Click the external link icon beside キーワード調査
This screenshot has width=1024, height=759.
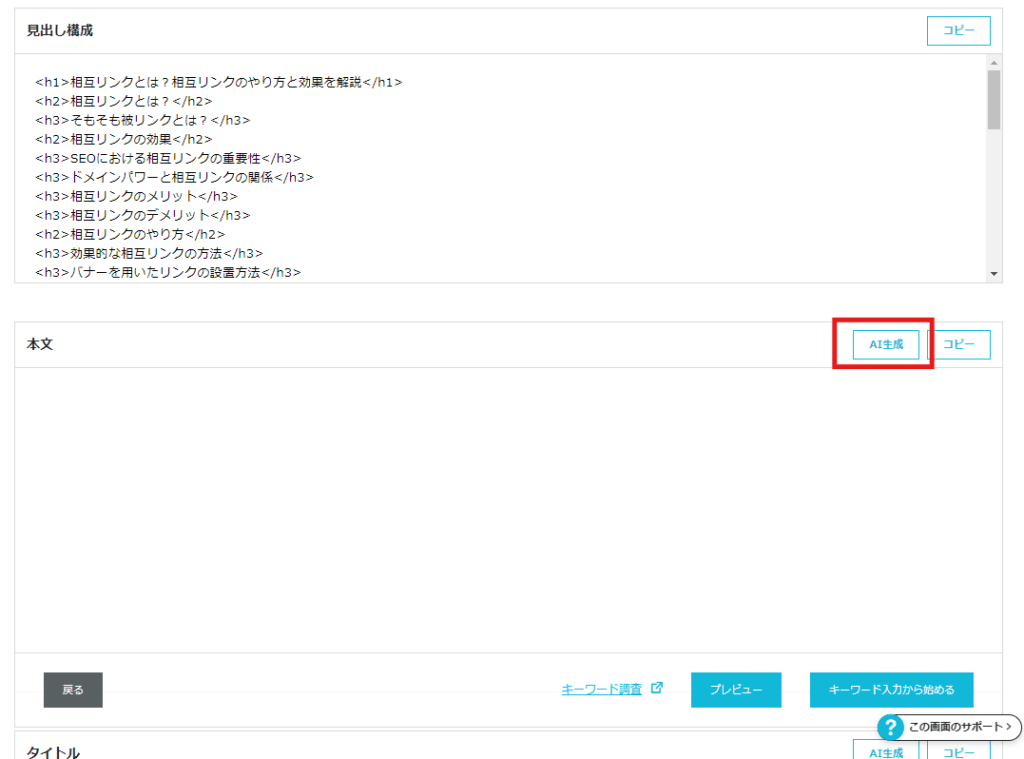pos(657,688)
